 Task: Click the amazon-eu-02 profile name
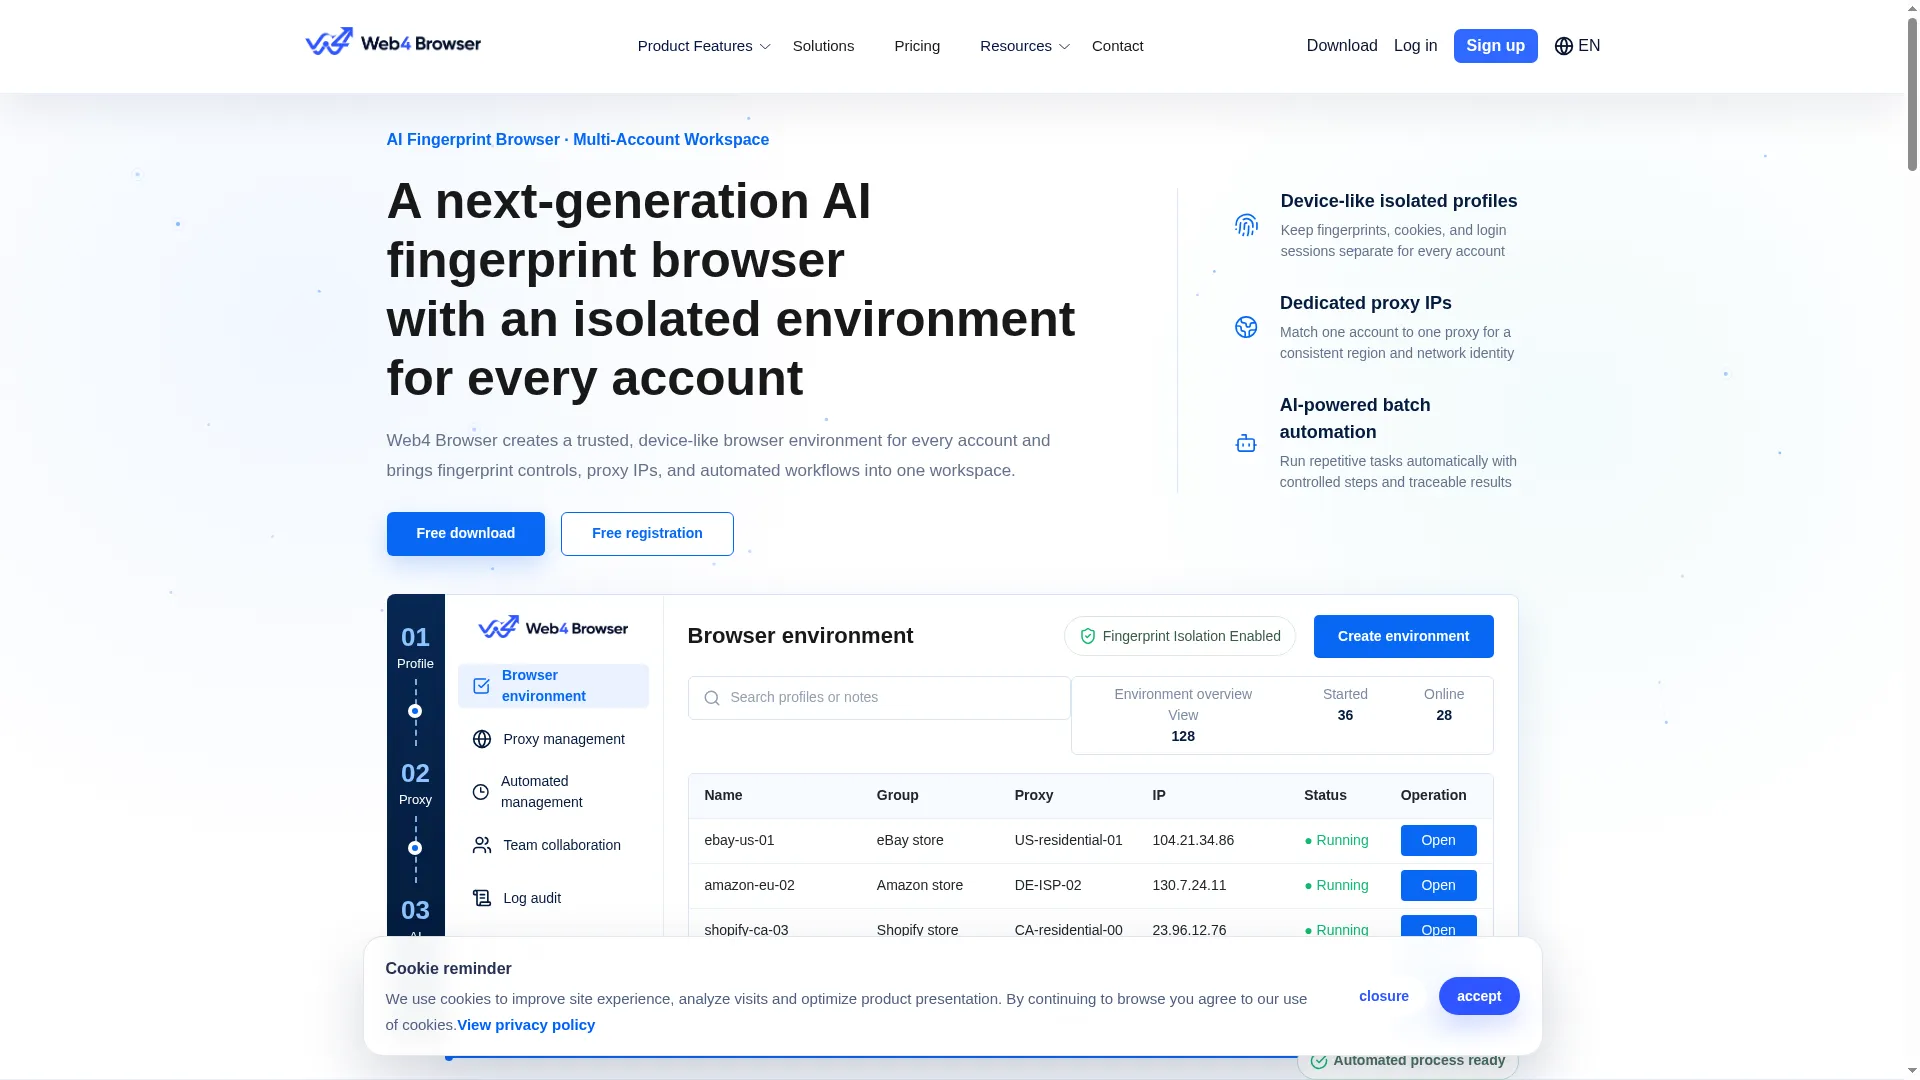pyautogui.click(x=749, y=886)
